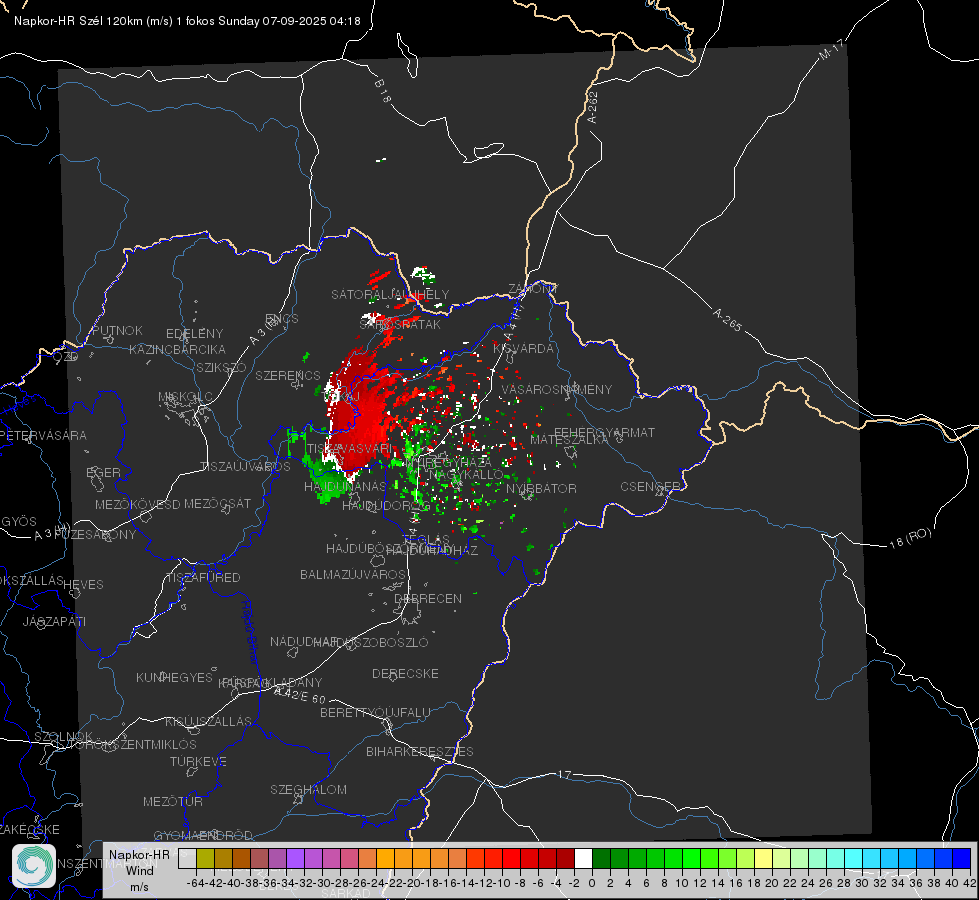Click the SZIKSZÓ town label

pyautogui.click(x=221, y=368)
